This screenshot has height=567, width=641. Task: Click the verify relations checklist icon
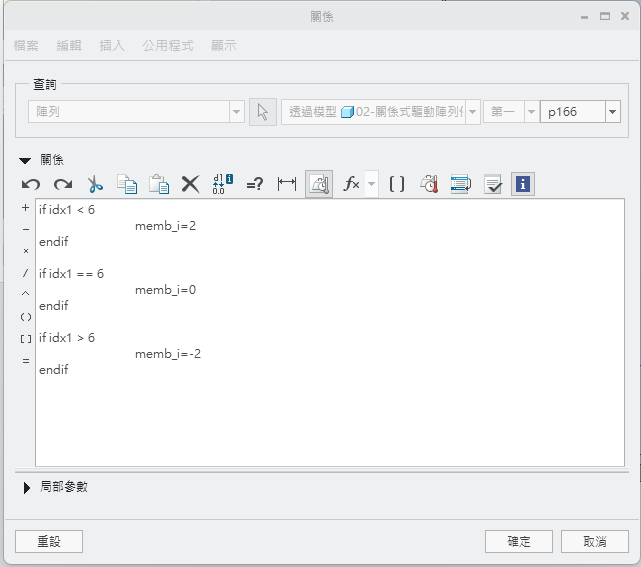point(492,184)
